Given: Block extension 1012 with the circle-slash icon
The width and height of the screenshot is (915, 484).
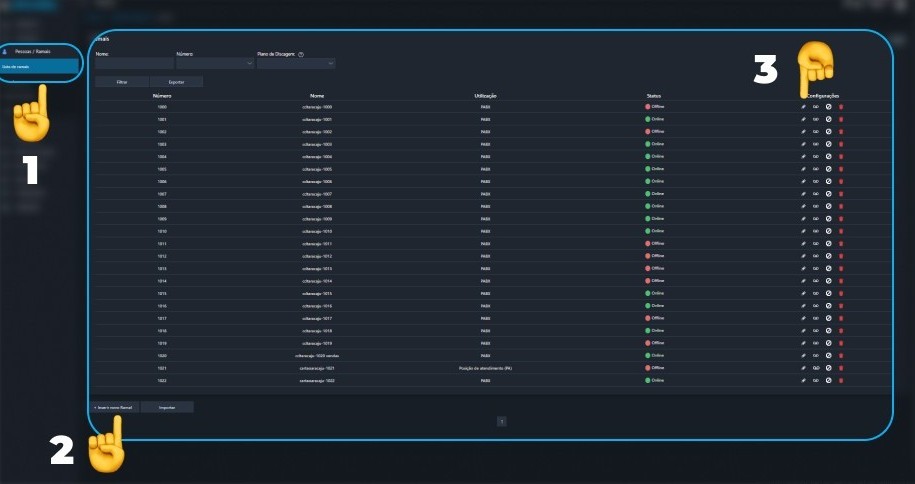Looking at the screenshot, I should (x=828, y=256).
